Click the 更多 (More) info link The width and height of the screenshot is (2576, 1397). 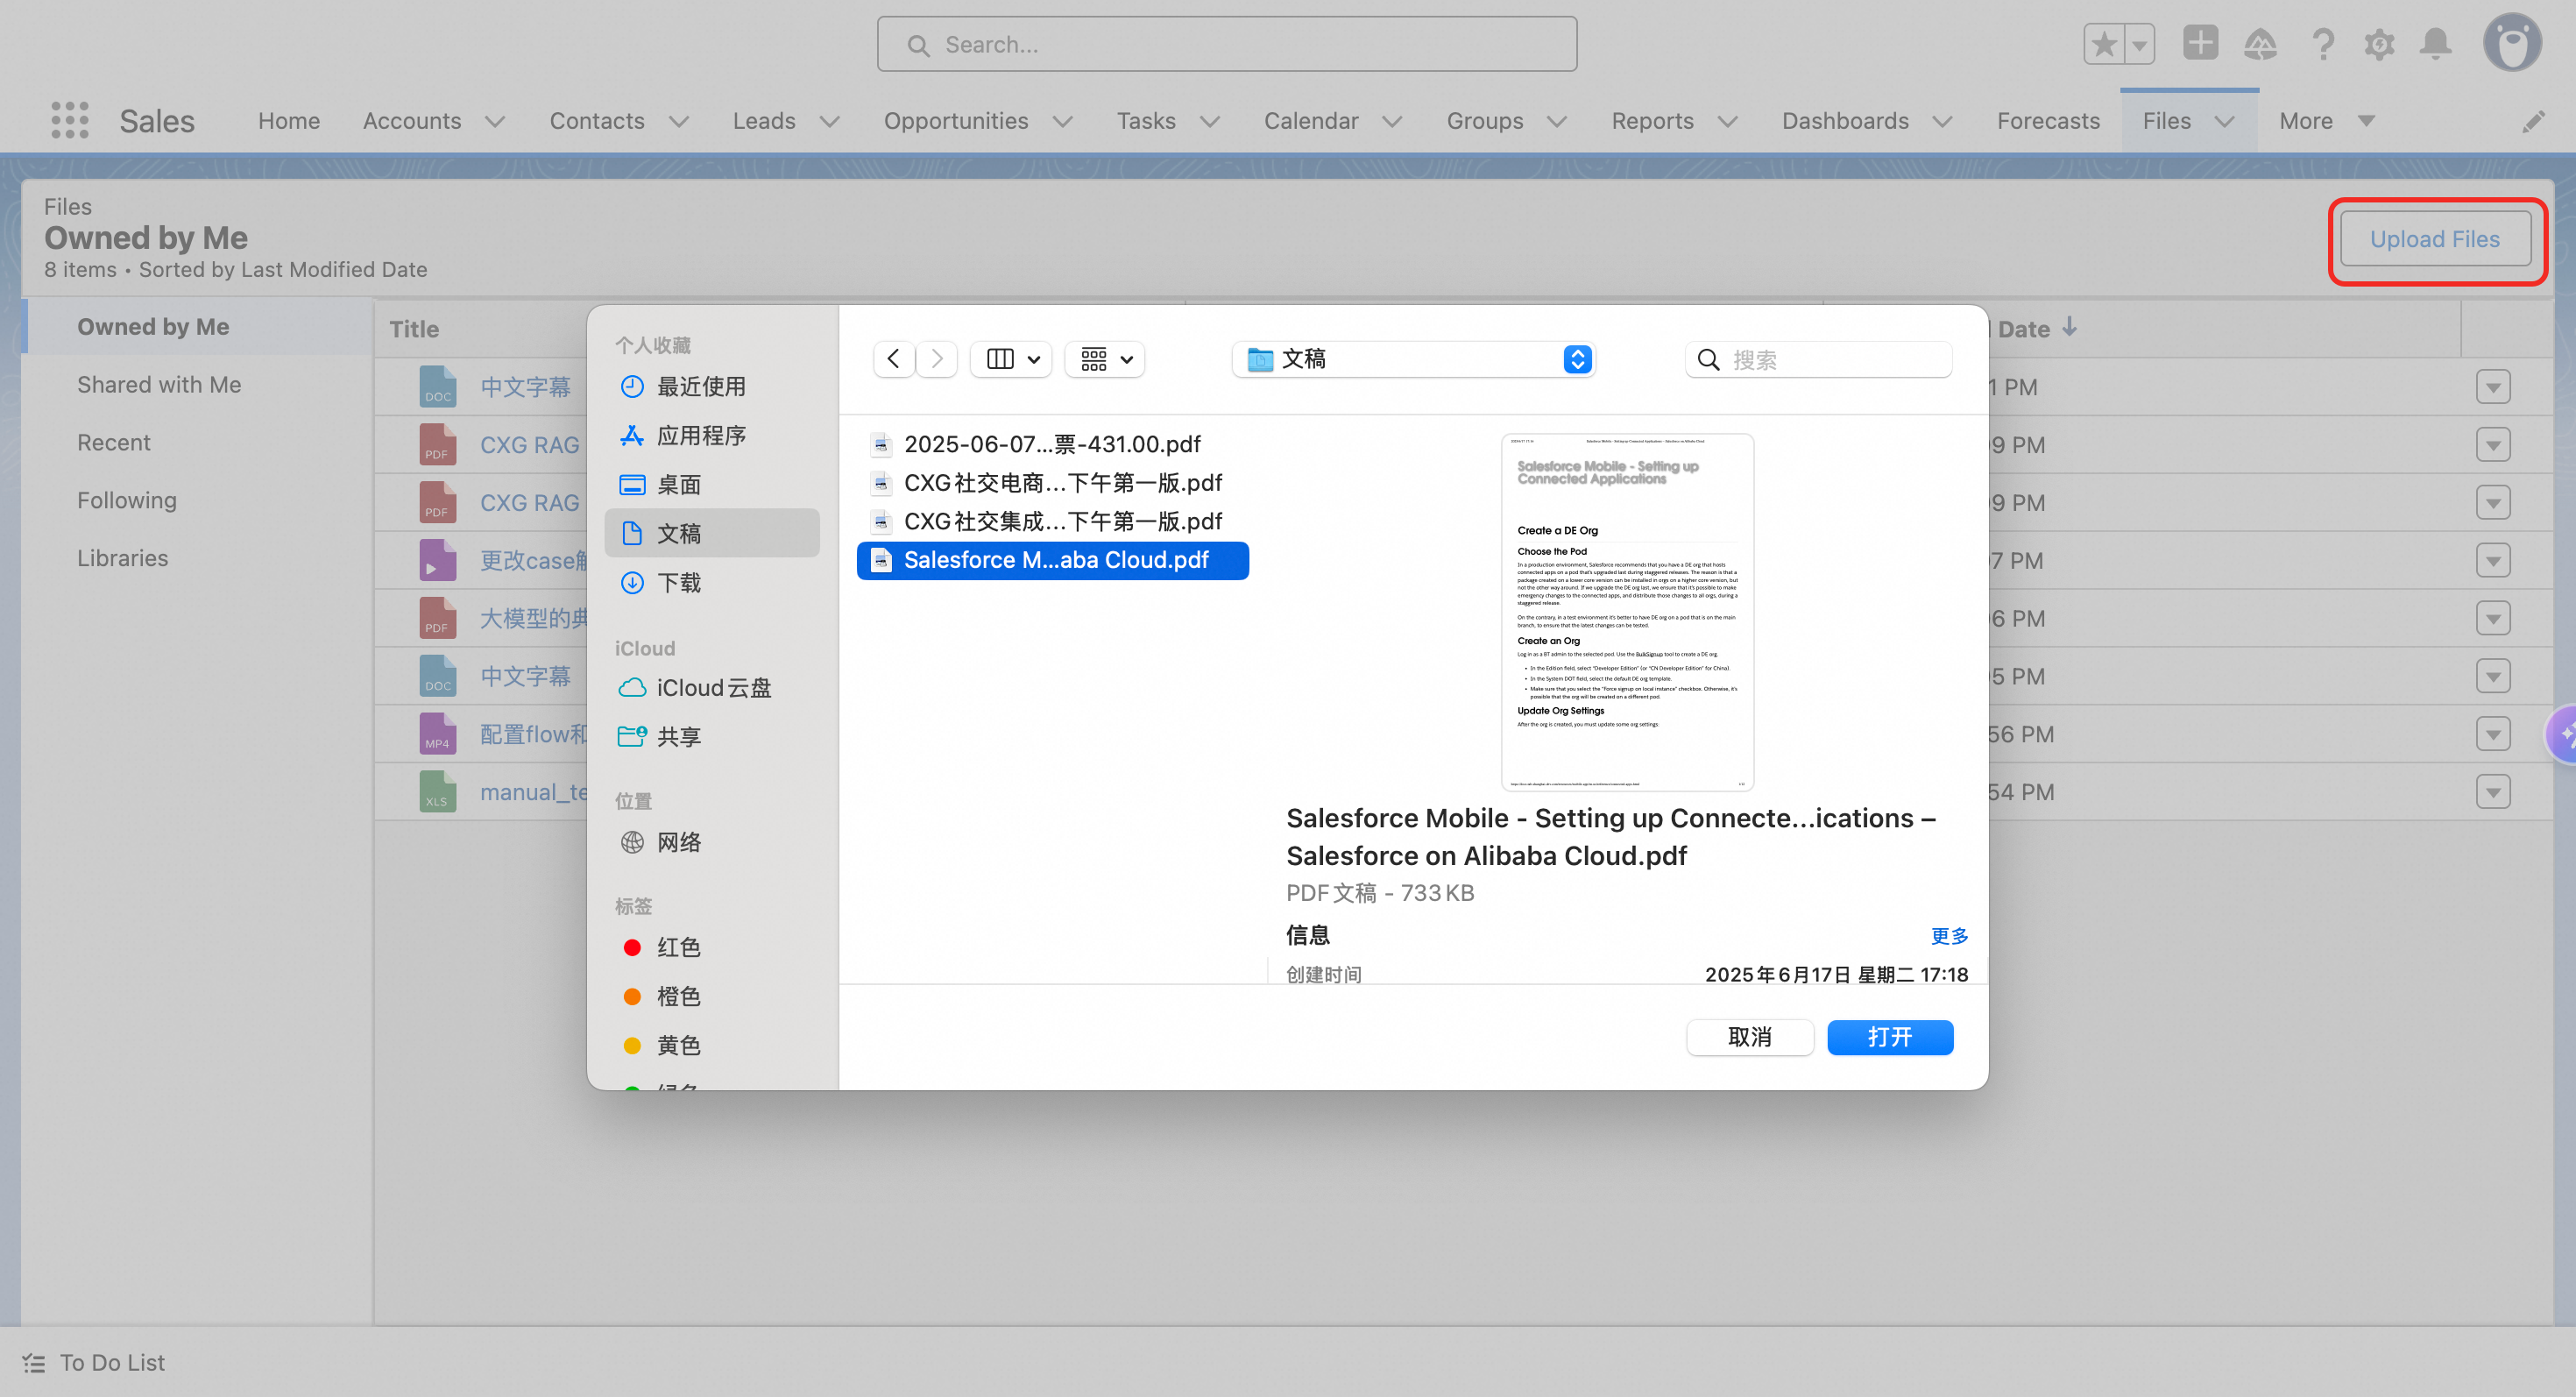point(1949,935)
